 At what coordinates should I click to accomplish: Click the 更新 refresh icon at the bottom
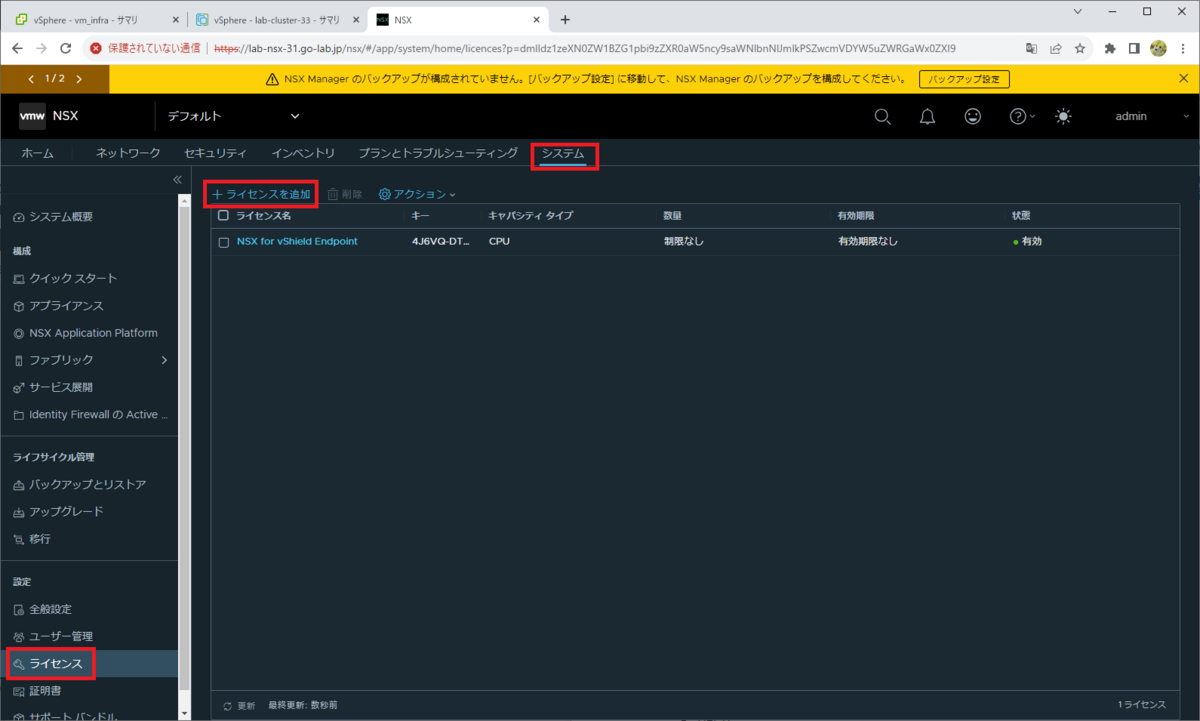(x=228, y=706)
